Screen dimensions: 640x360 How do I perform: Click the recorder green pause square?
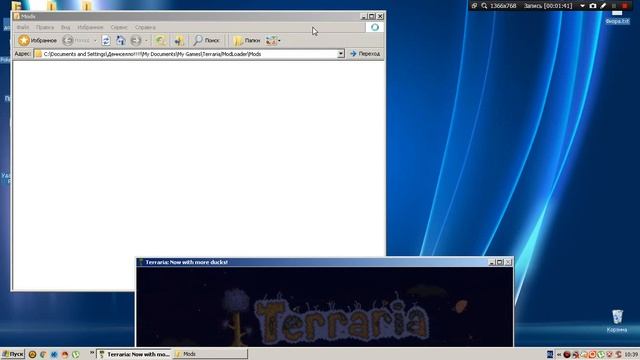tap(614, 6)
